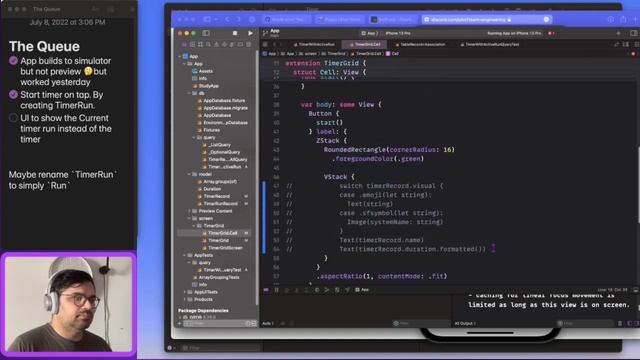The height and width of the screenshot is (360, 640).
Task: Open the find navigator
Action: [x=208, y=44]
